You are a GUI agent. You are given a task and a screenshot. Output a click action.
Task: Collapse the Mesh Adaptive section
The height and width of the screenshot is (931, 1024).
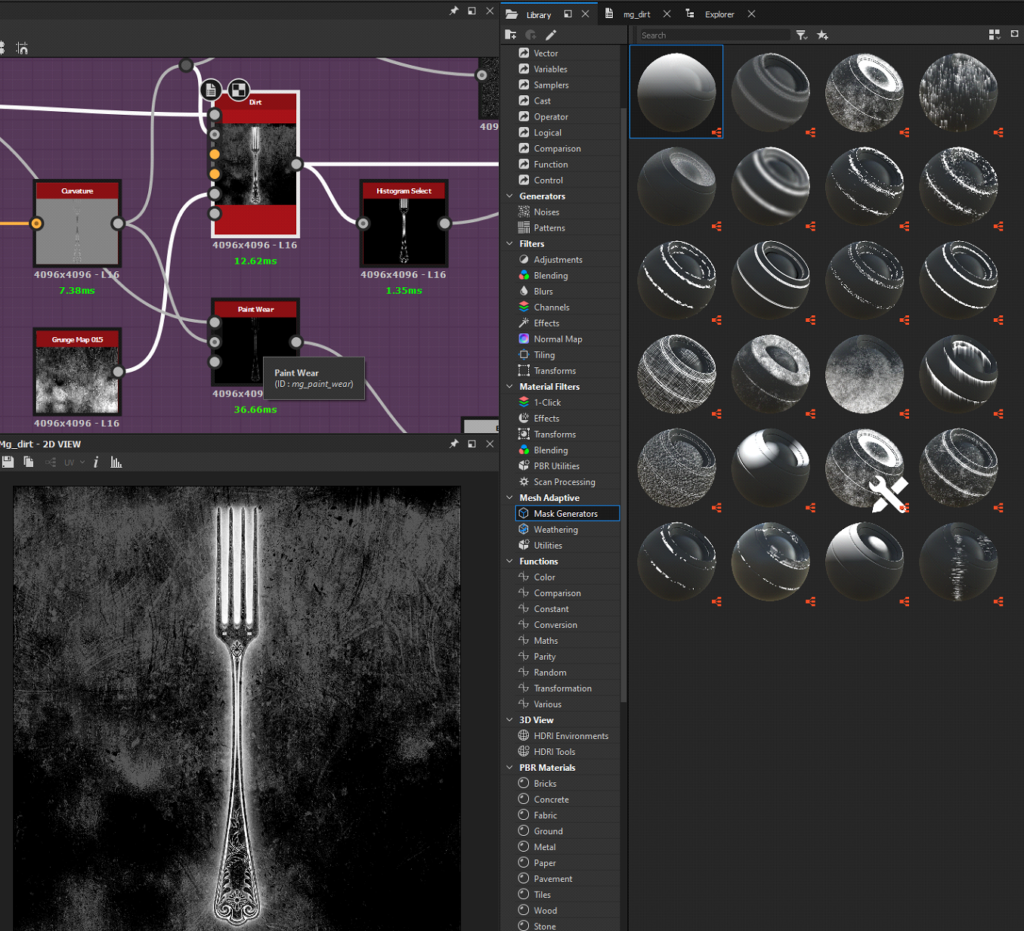click(510, 498)
